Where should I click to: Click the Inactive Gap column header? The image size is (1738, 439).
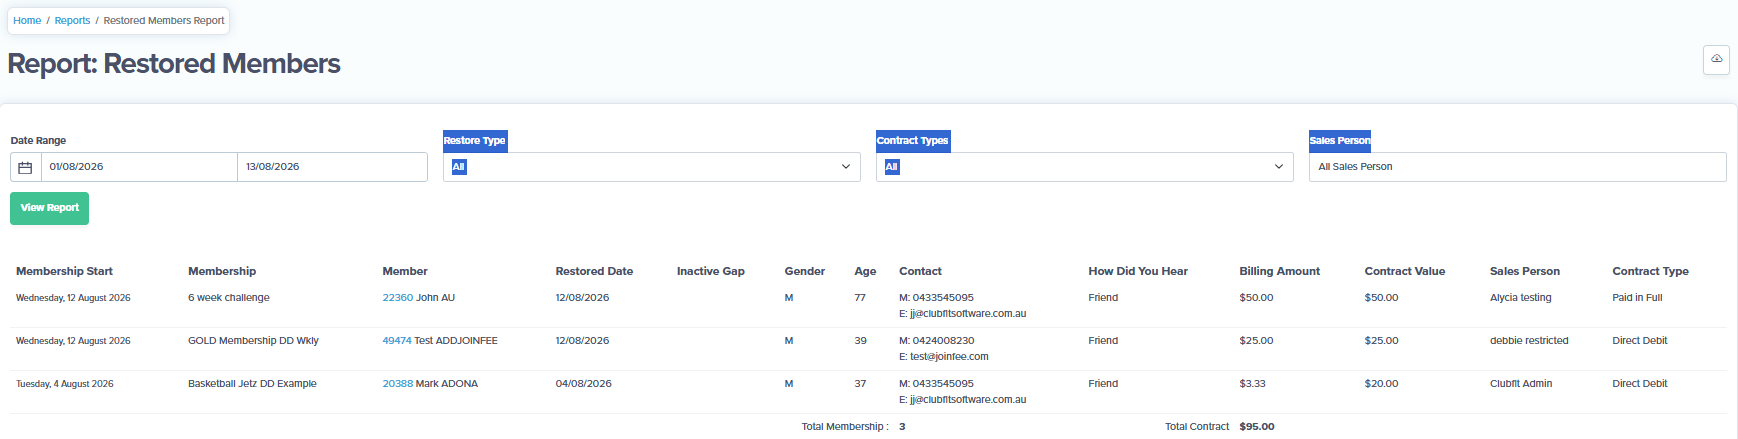710,271
